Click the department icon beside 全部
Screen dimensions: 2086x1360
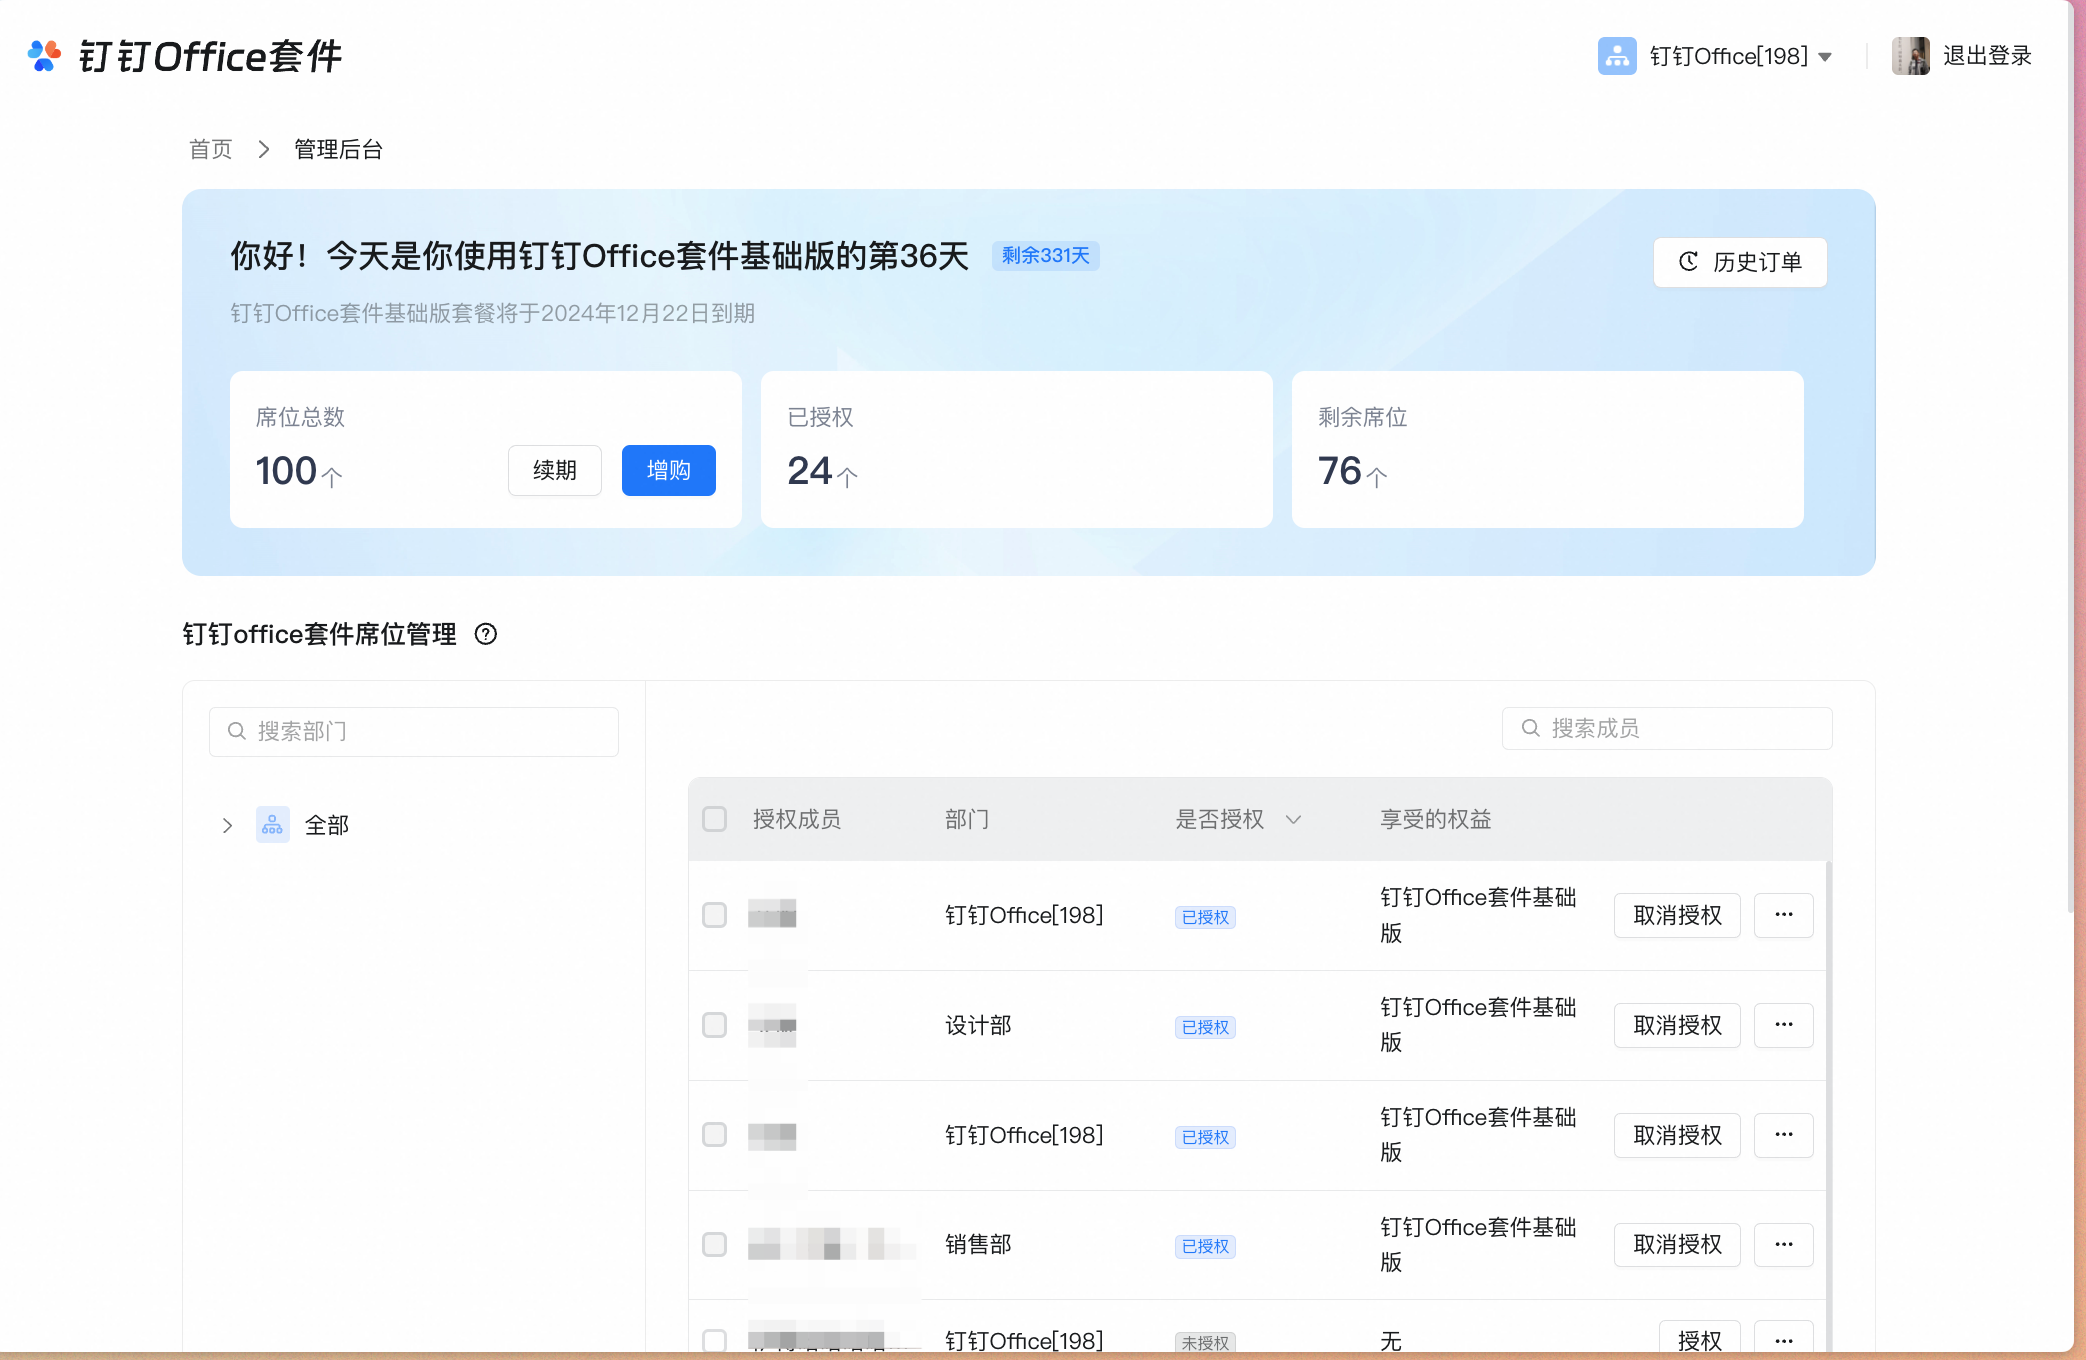[272, 824]
